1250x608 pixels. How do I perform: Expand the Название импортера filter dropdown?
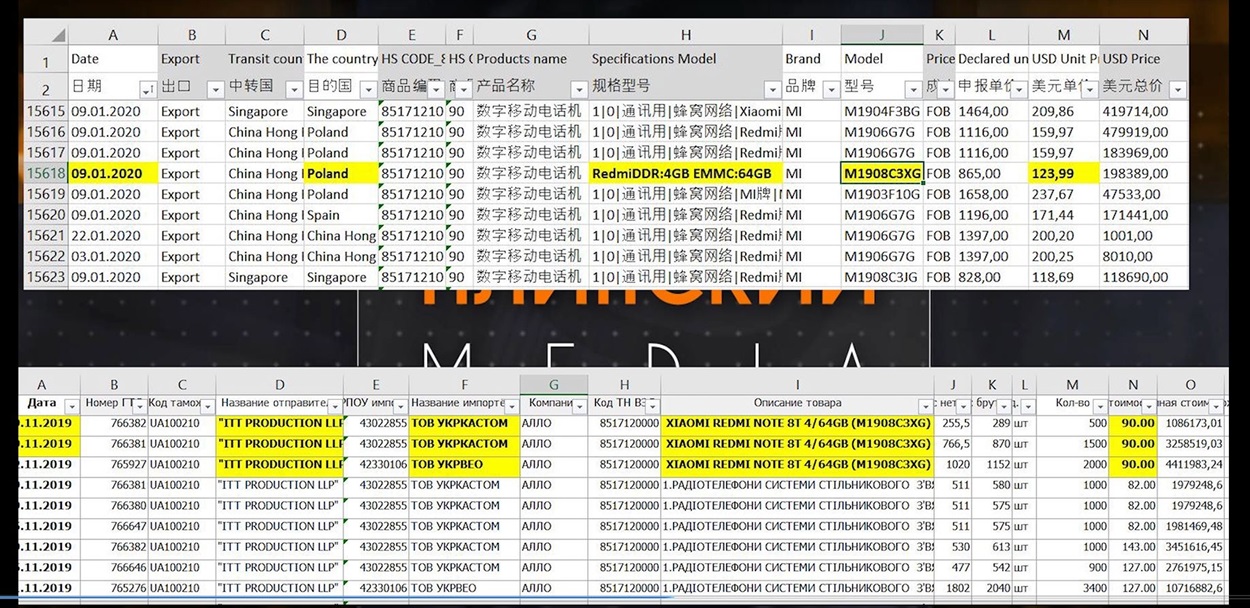pyautogui.click(x=513, y=405)
